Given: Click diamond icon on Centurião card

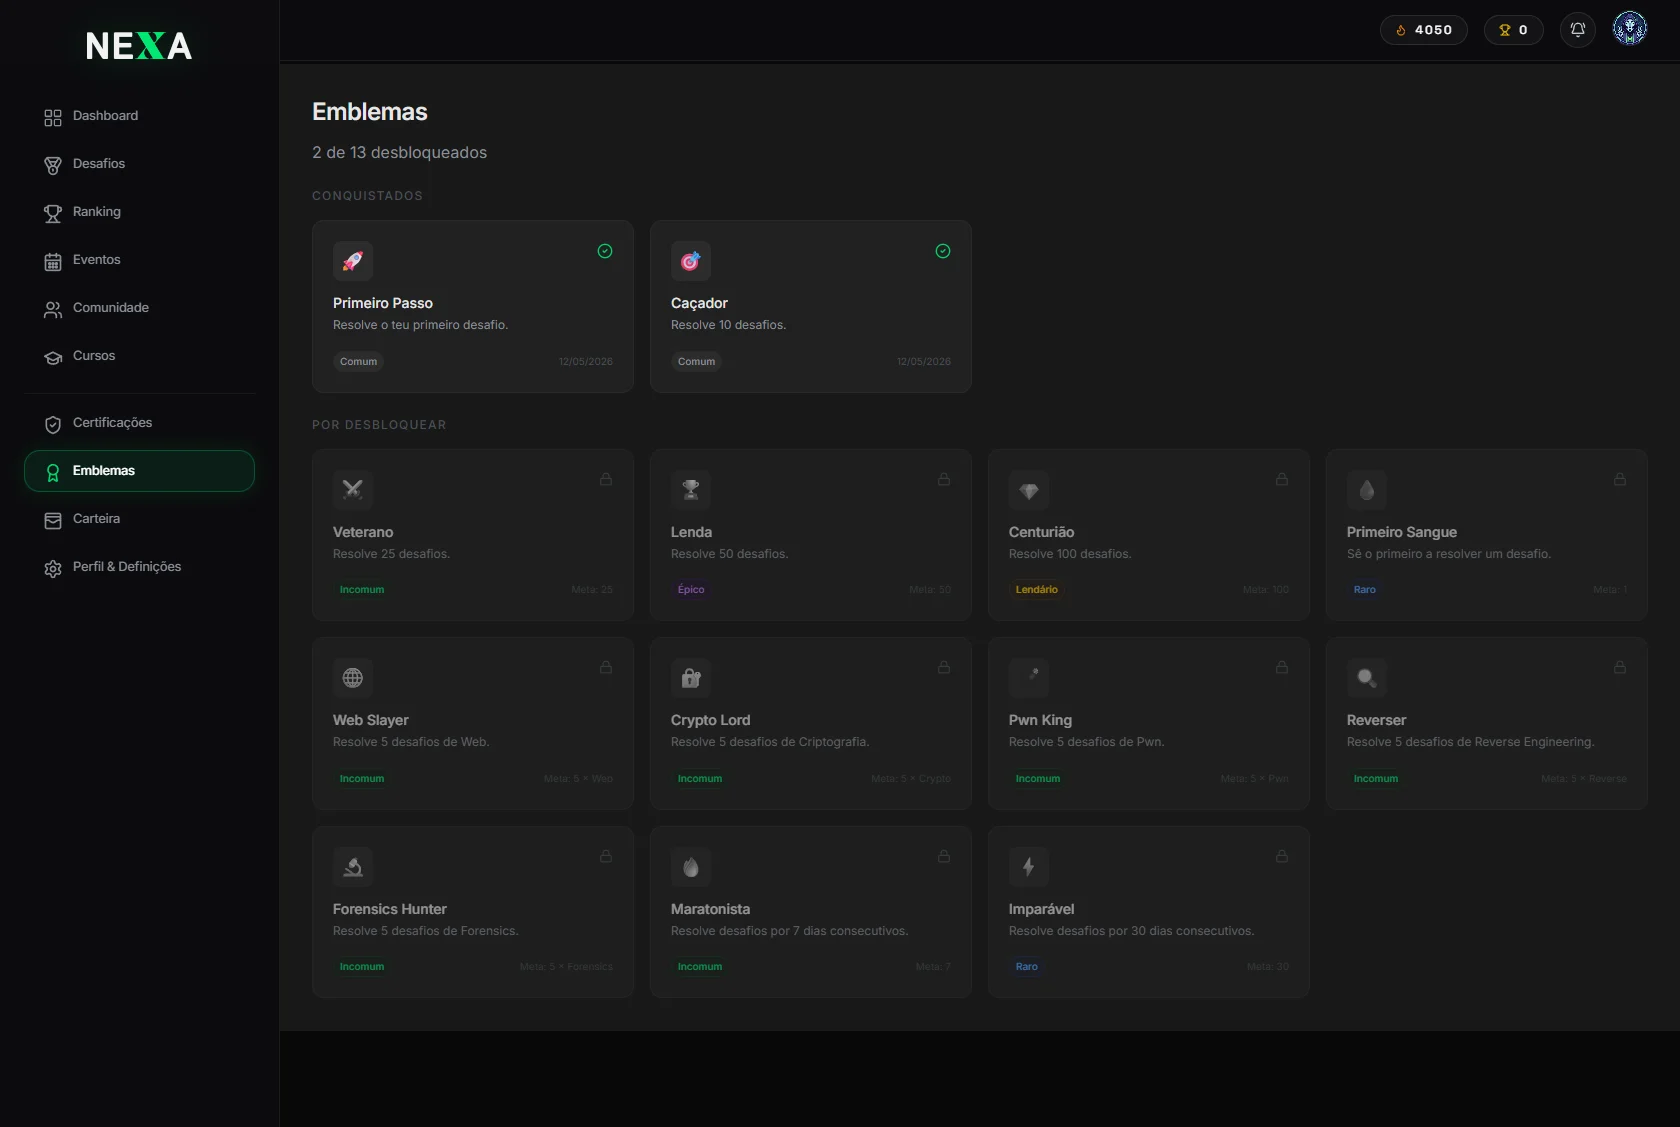Looking at the screenshot, I should 1029,490.
